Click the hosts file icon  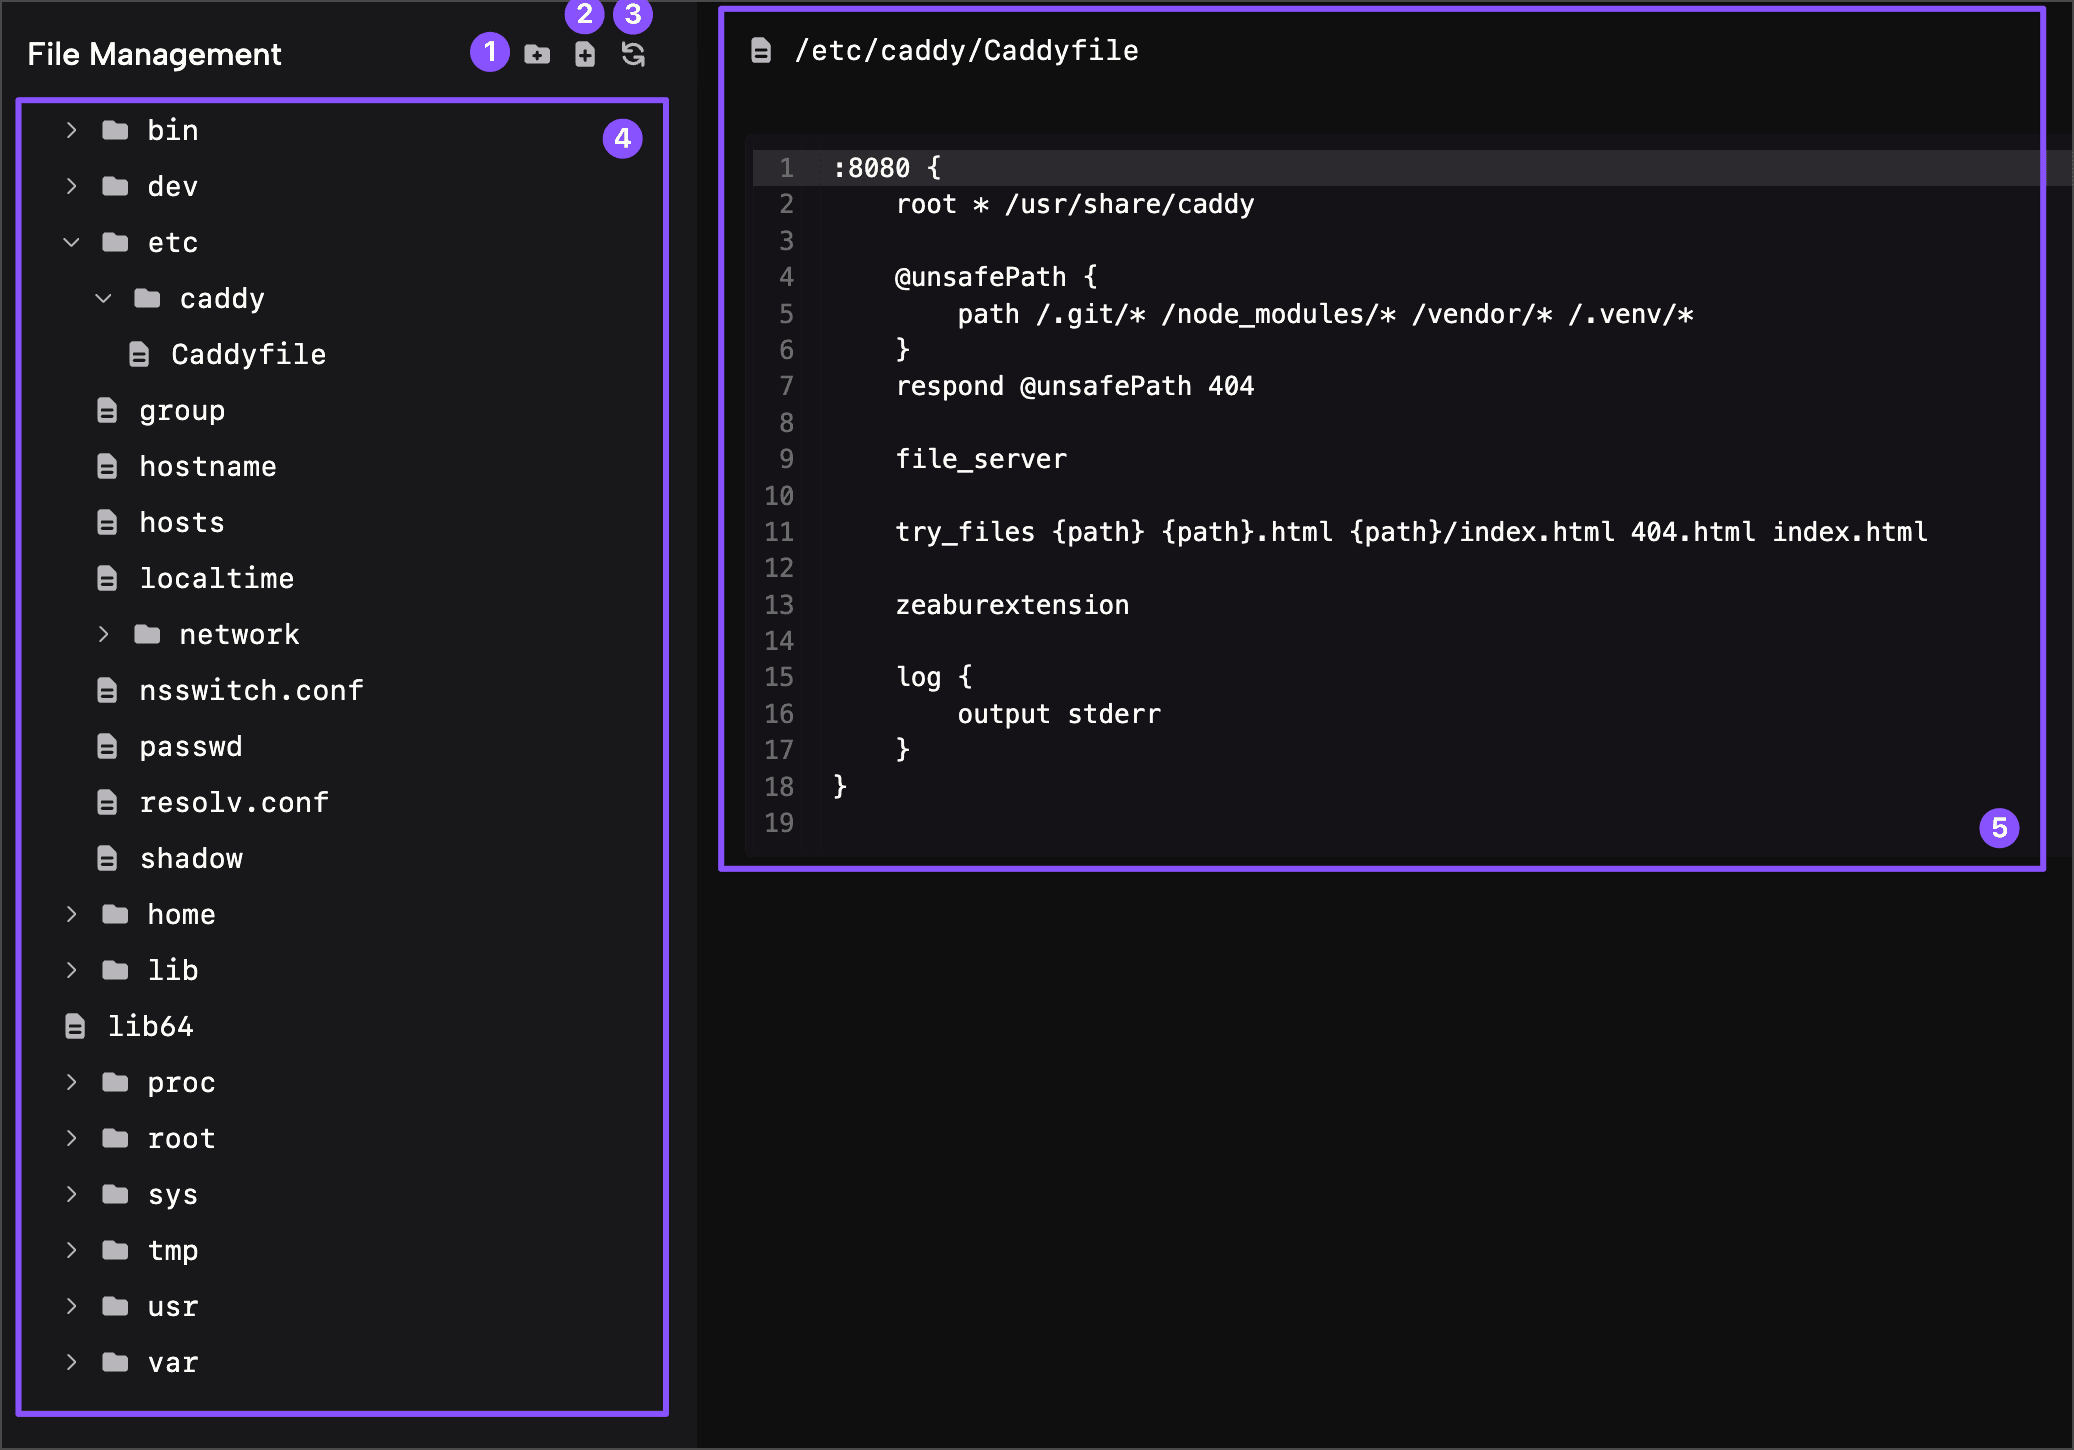[x=107, y=522]
